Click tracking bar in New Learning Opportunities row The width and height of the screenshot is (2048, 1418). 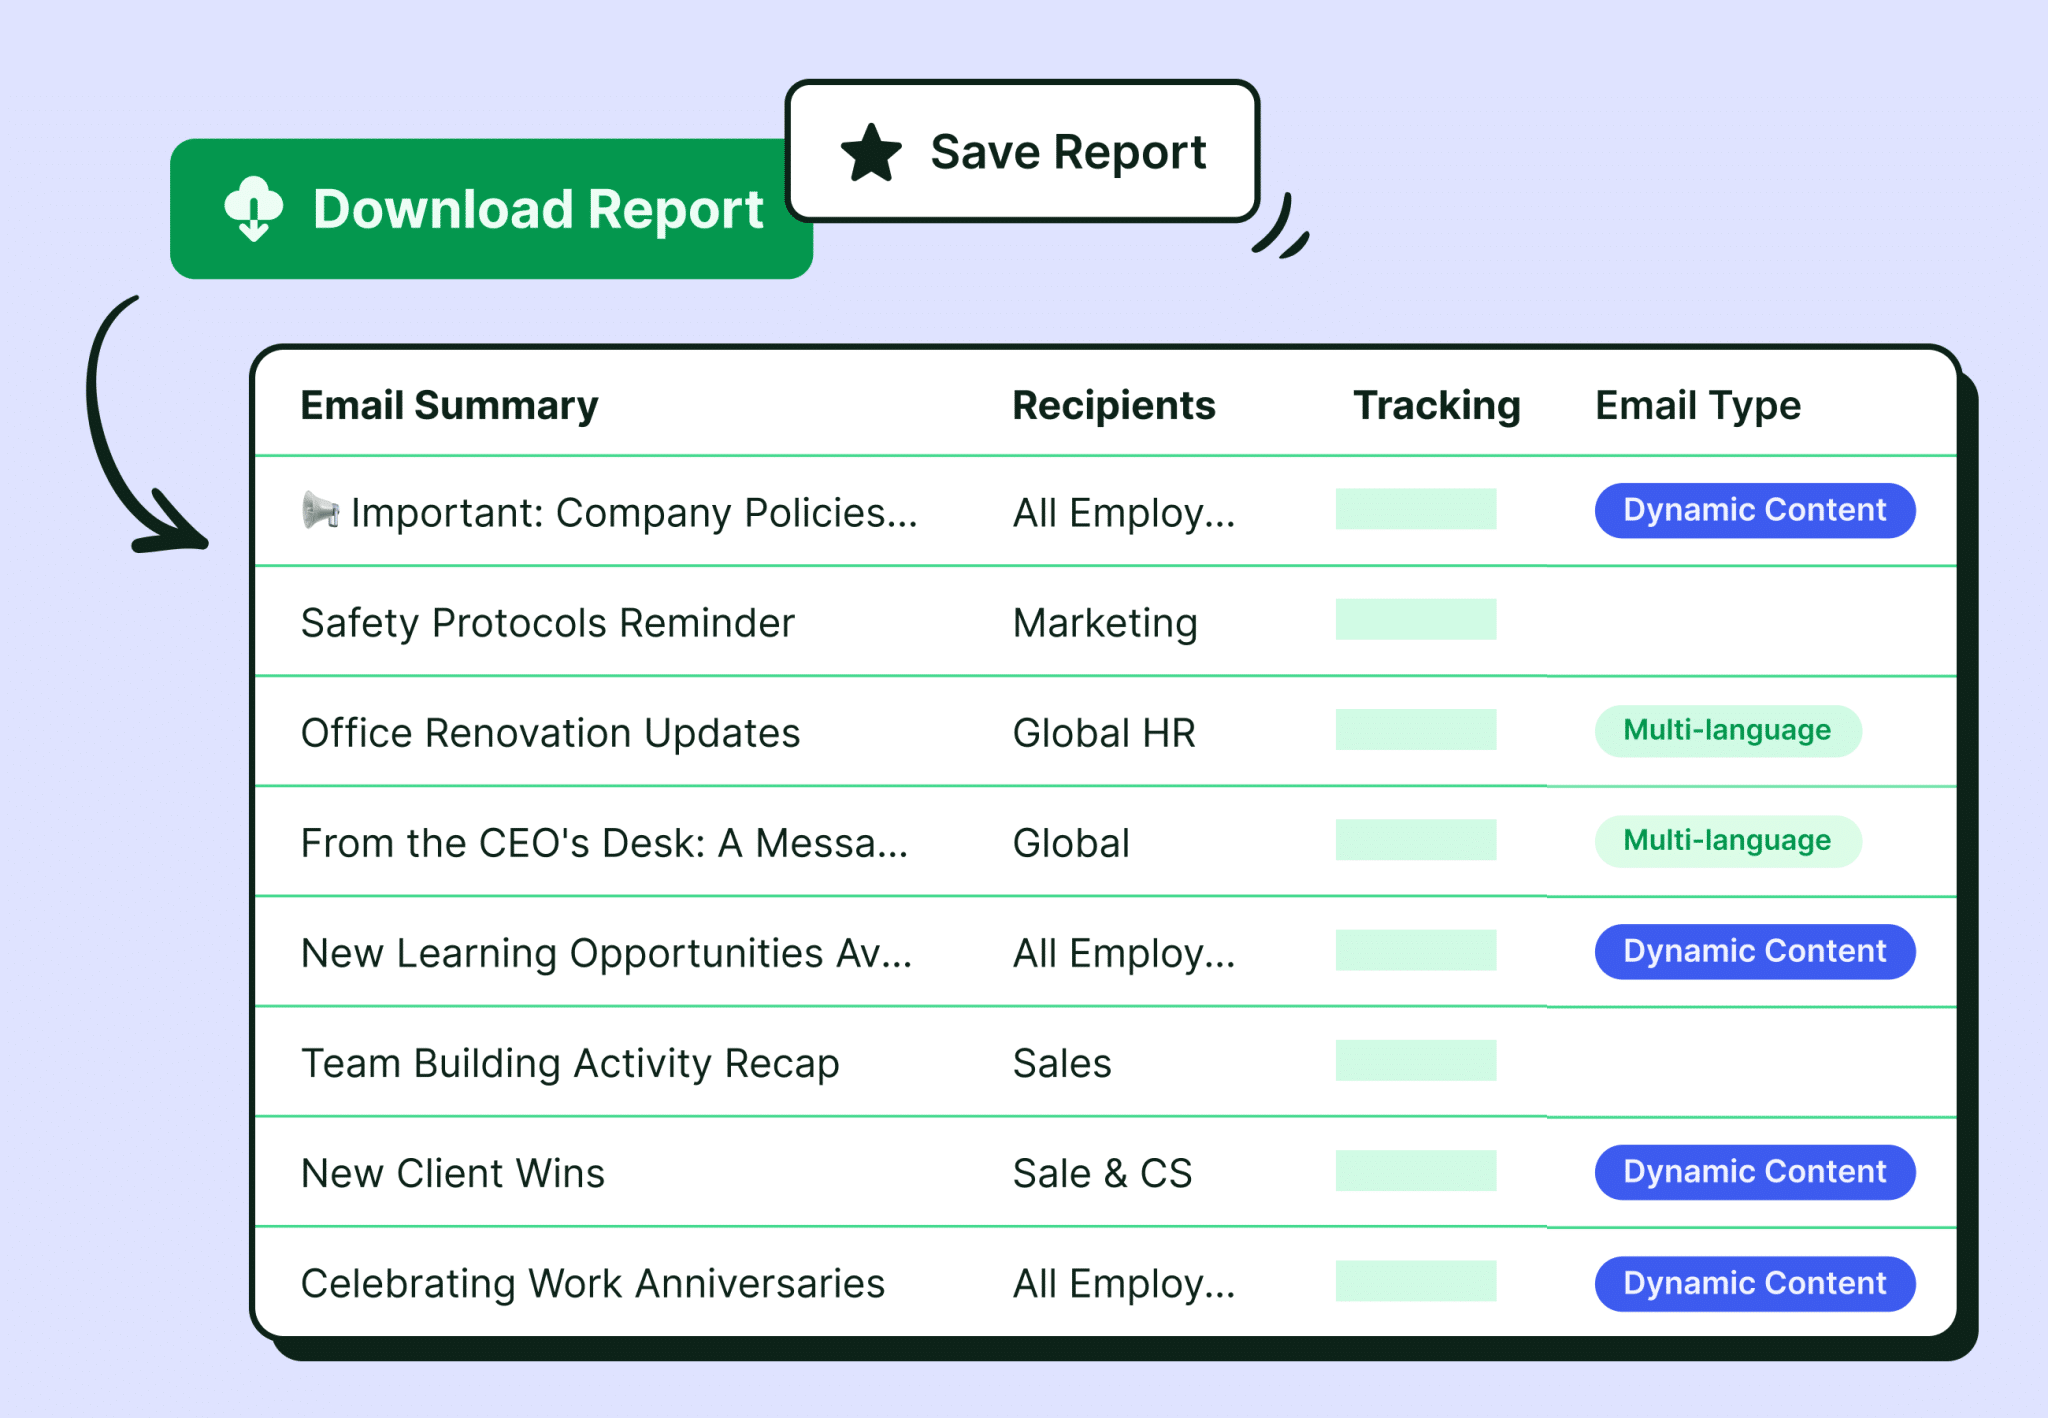point(1416,950)
